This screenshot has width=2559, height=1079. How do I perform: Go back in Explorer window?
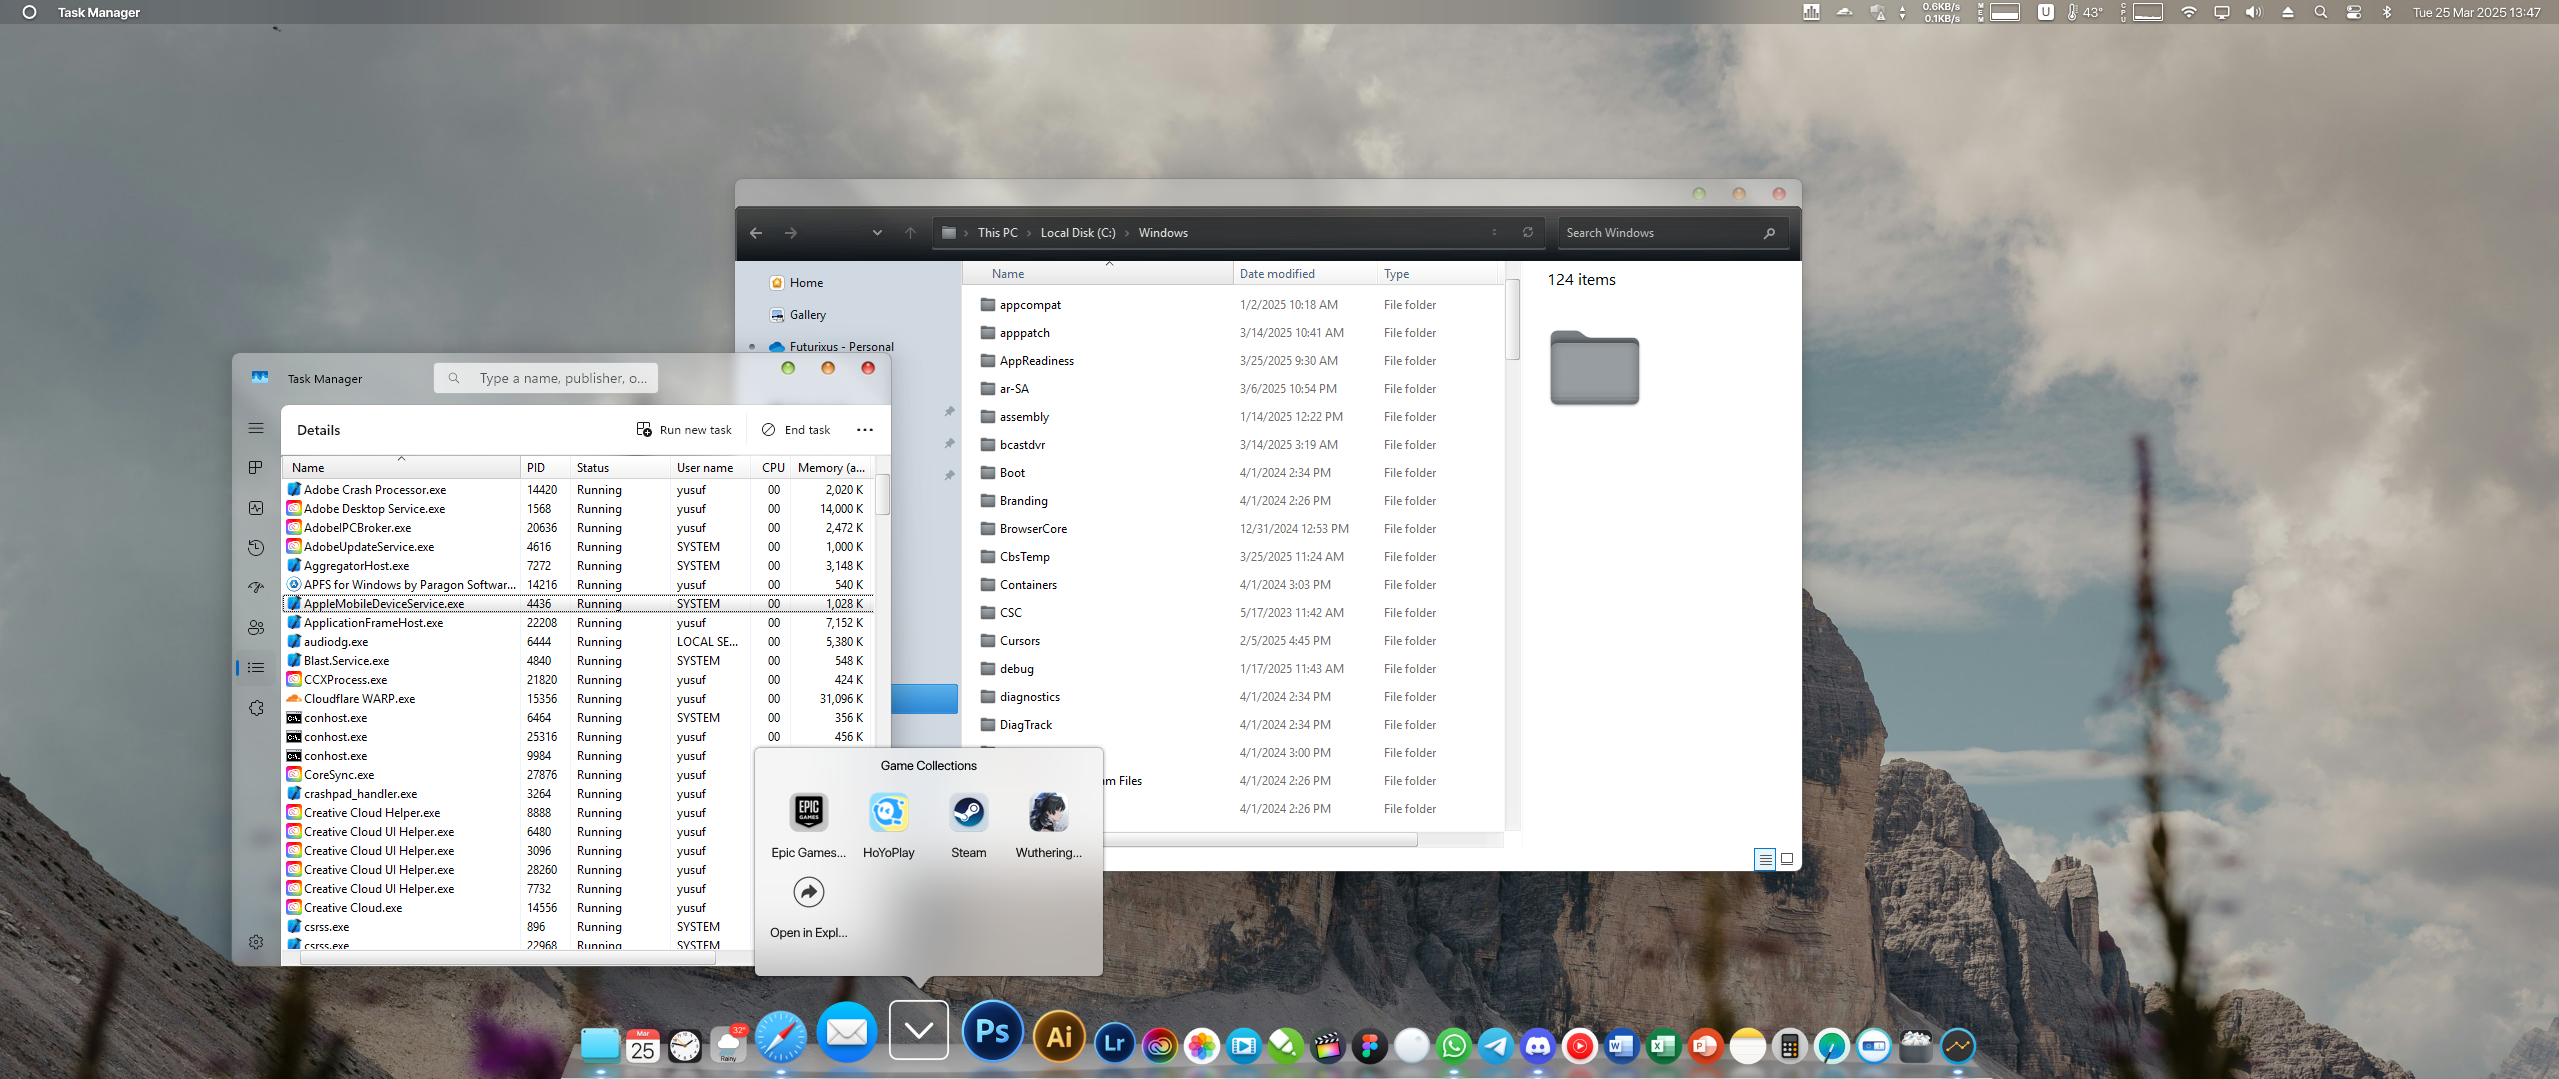point(756,233)
